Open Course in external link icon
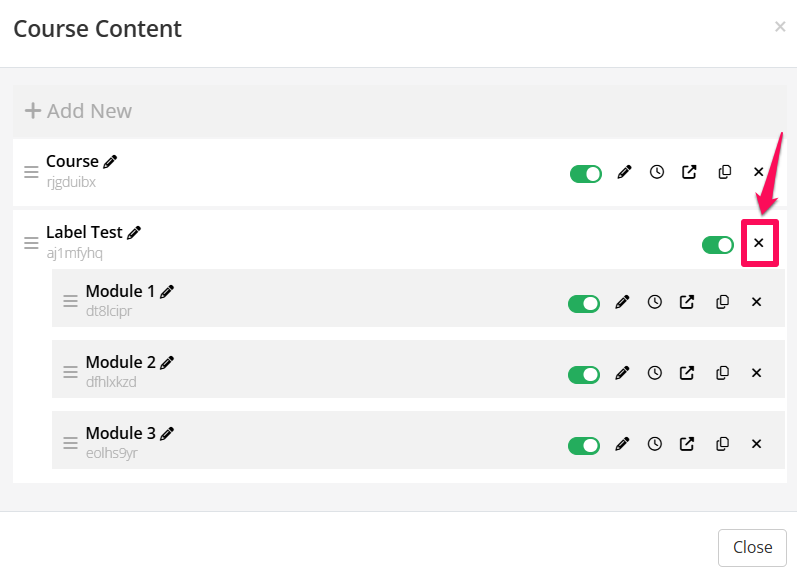 click(x=689, y=172)
